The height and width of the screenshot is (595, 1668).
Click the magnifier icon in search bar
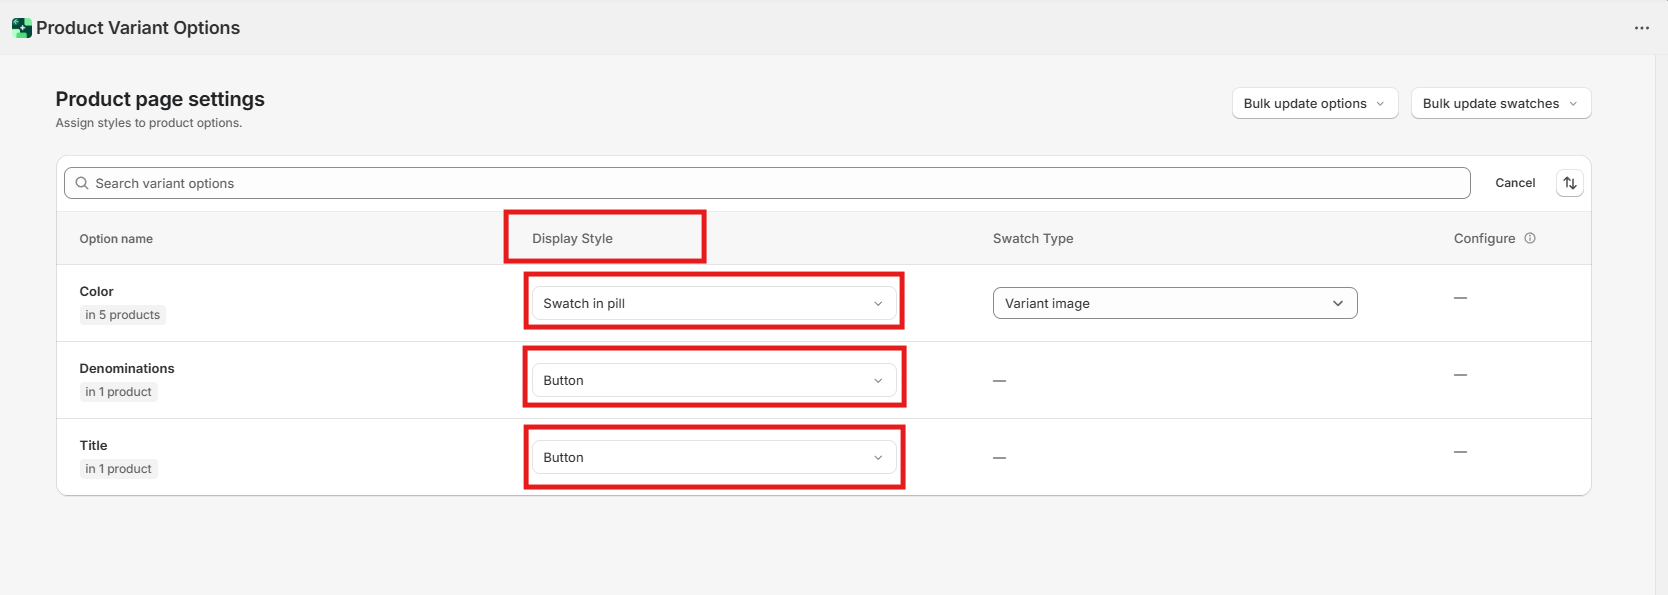pos(82,183)
